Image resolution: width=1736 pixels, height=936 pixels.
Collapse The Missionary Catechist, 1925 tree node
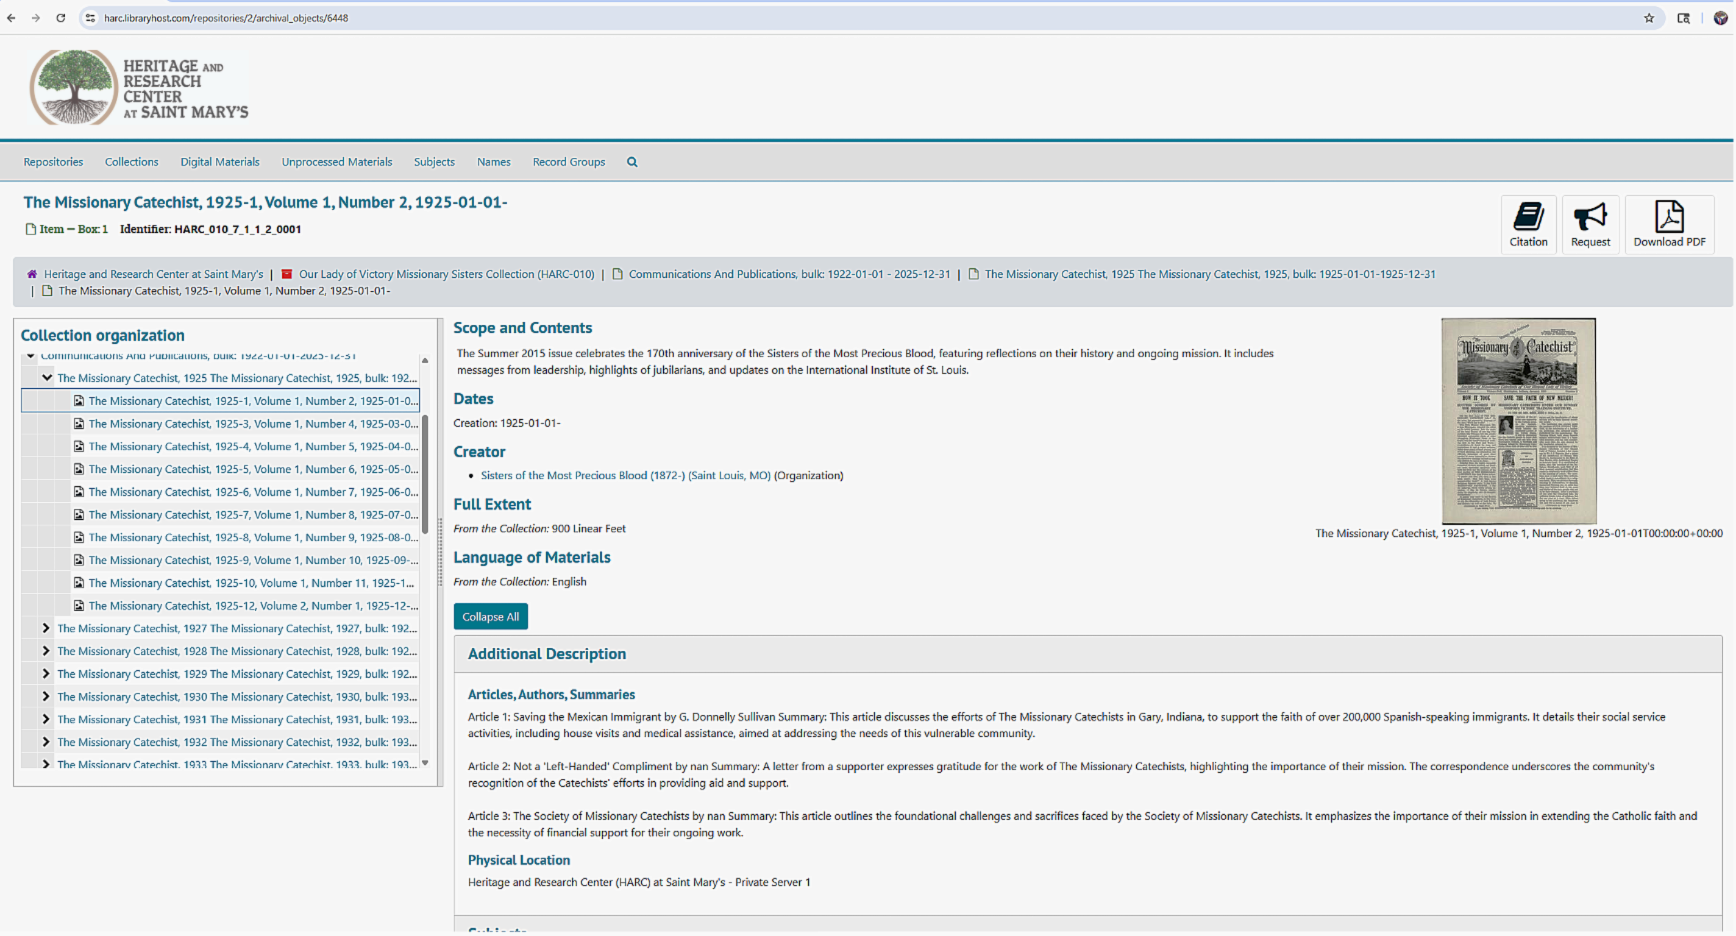click(46, 377)
